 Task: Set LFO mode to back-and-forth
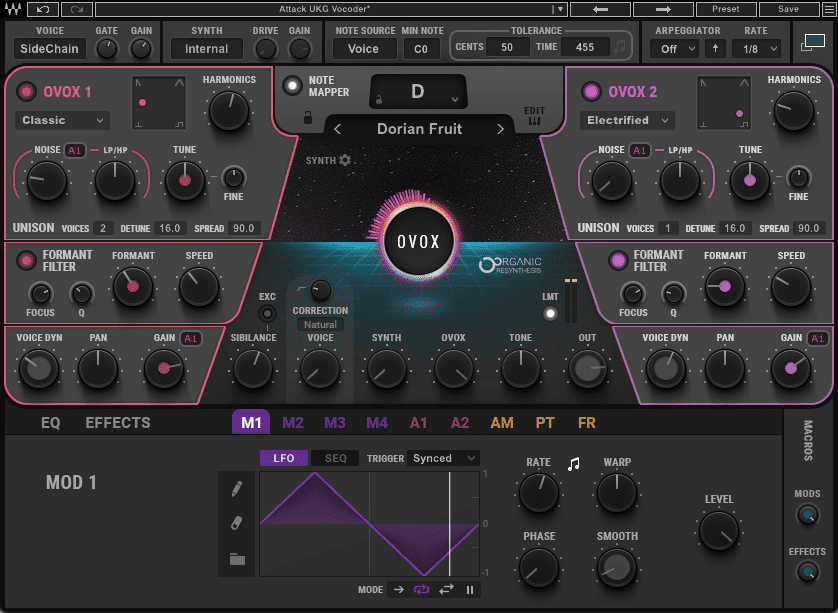pyautogui.click(x=446, y=589)
